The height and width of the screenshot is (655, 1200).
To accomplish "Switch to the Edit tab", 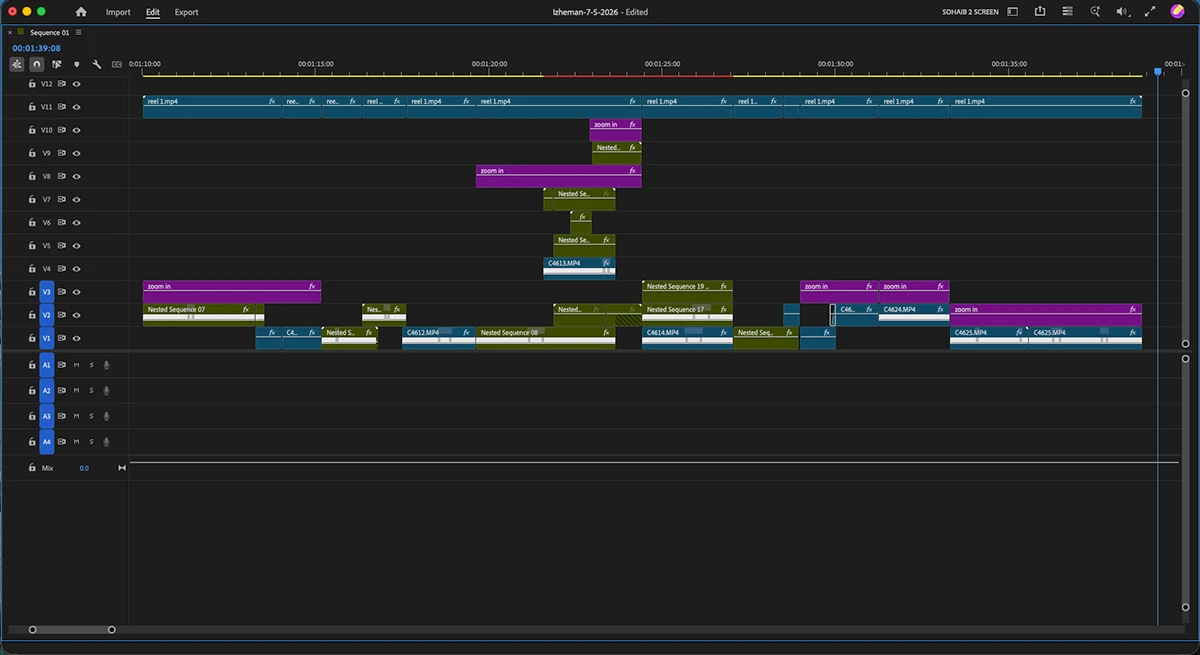I will tap(152, 12).
